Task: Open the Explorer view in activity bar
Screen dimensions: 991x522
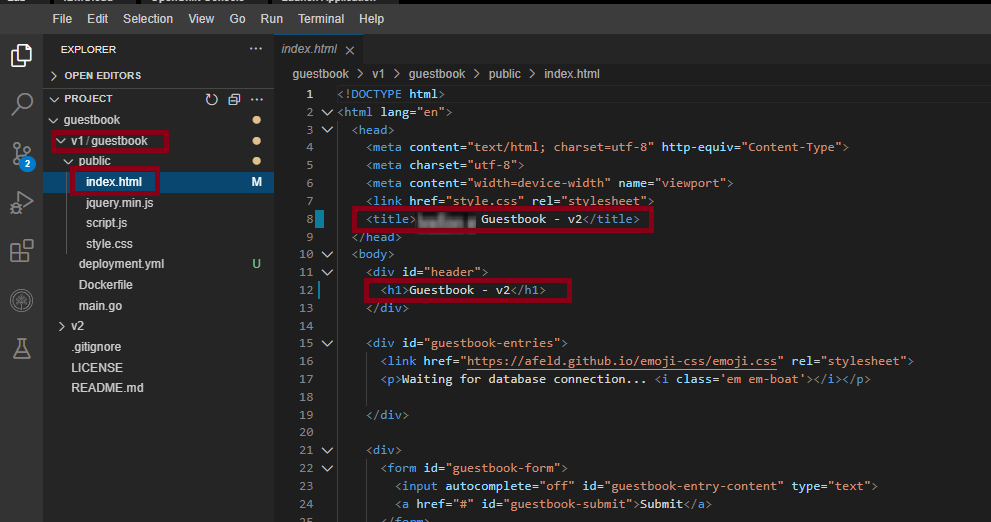Action: click(x=21, y=56)
